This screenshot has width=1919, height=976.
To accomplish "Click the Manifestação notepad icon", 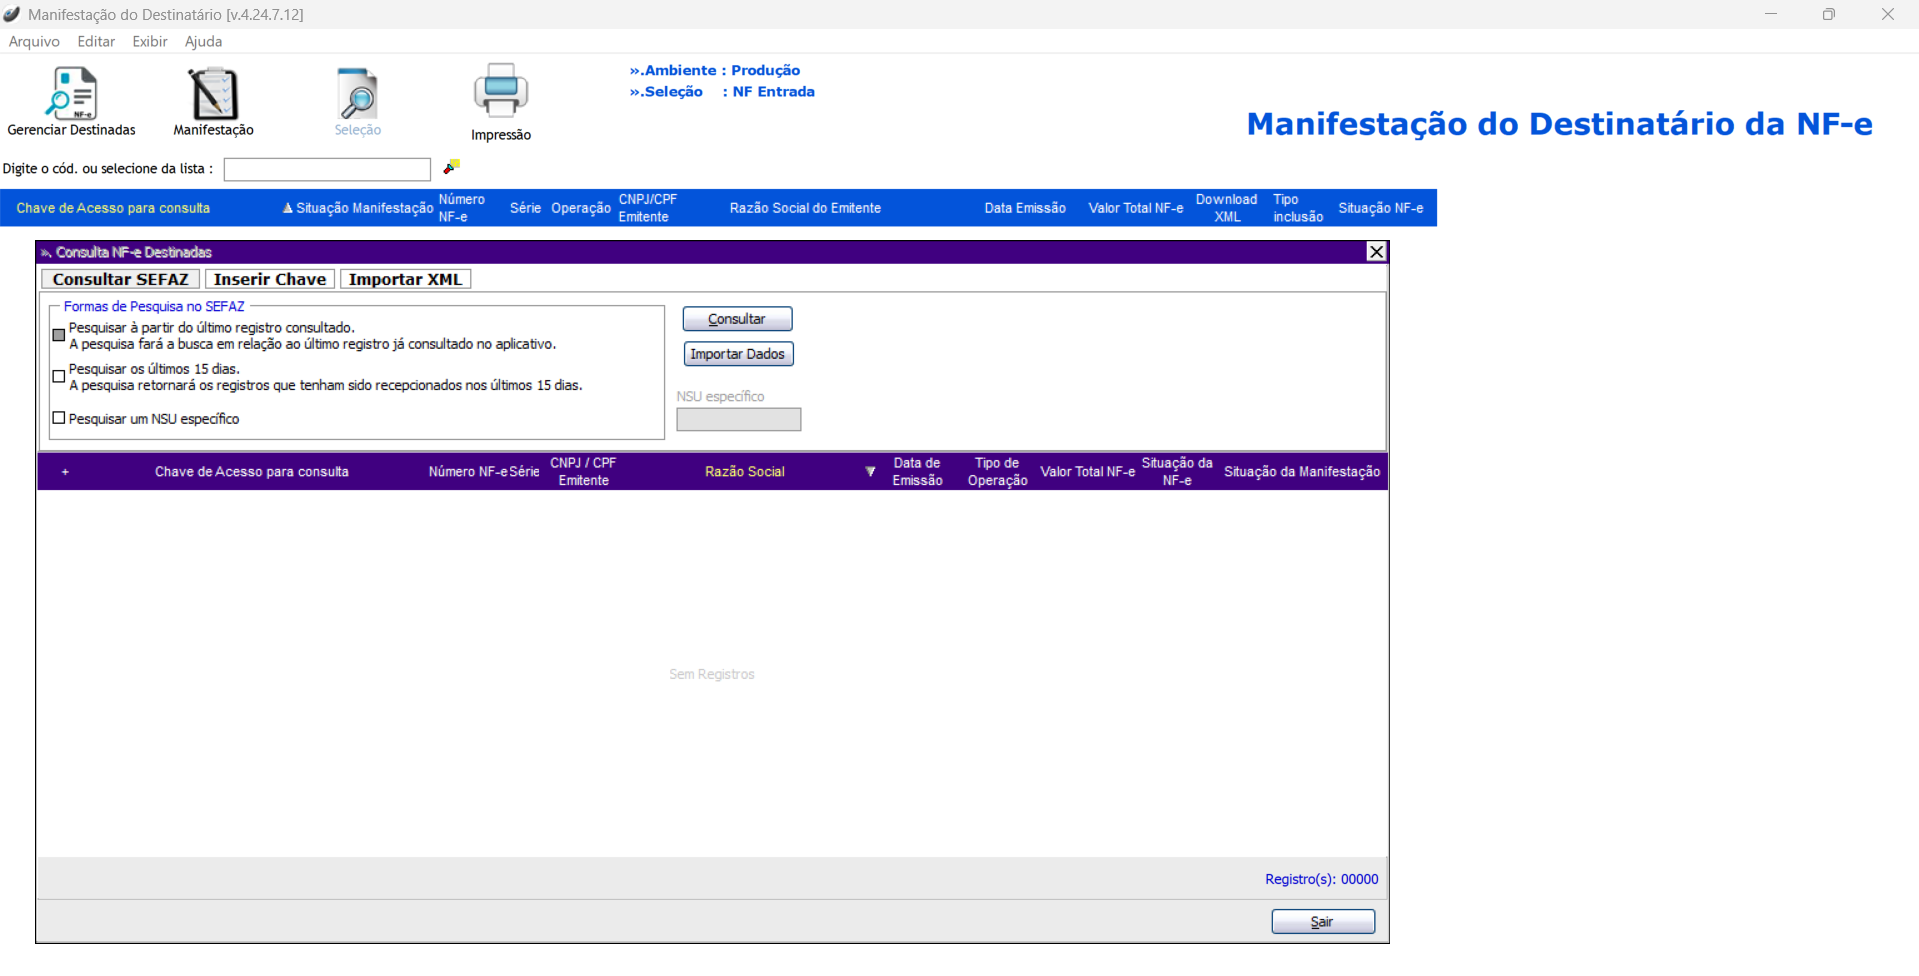I will [213, 95].
